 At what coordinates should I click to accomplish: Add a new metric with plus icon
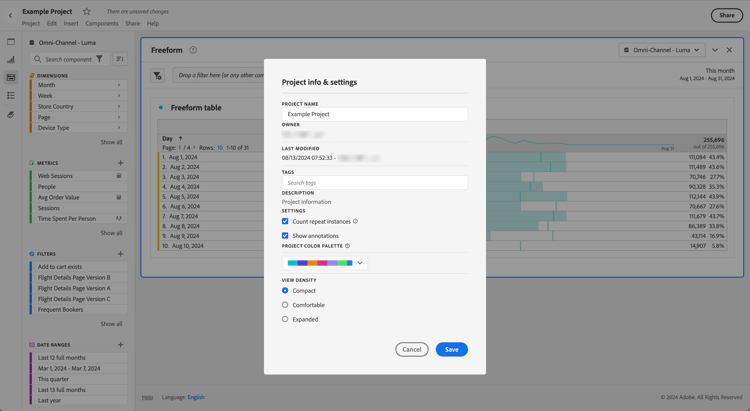[x=121, y=163]
